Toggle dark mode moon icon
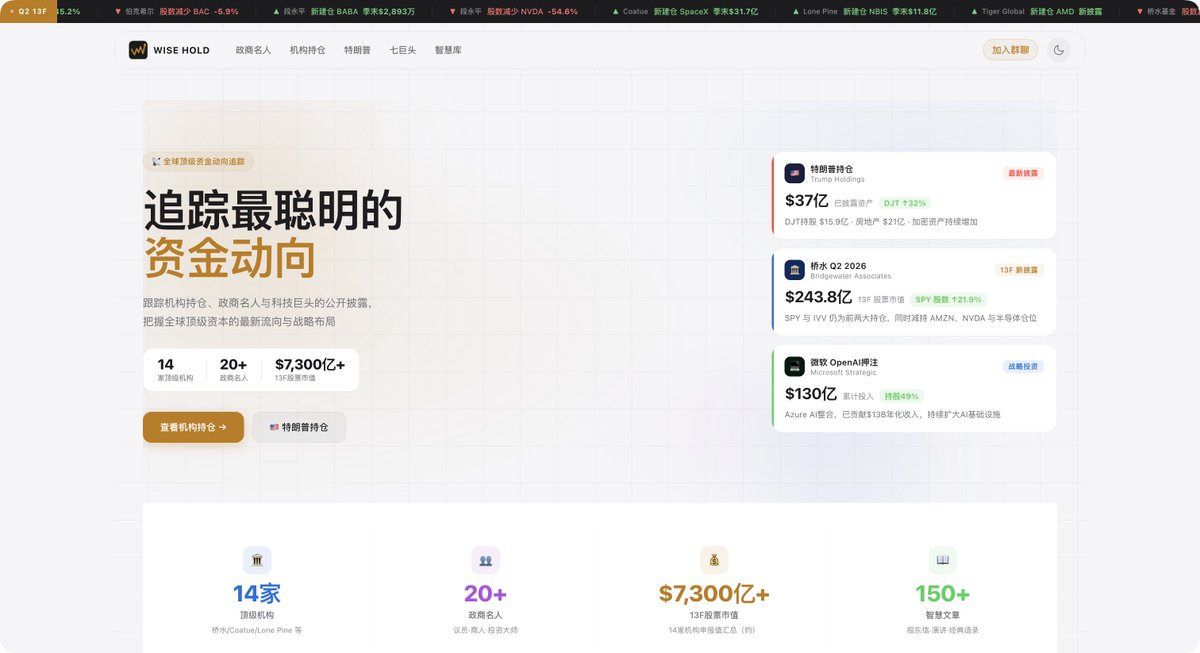1200x653 pixels. 1059,50
